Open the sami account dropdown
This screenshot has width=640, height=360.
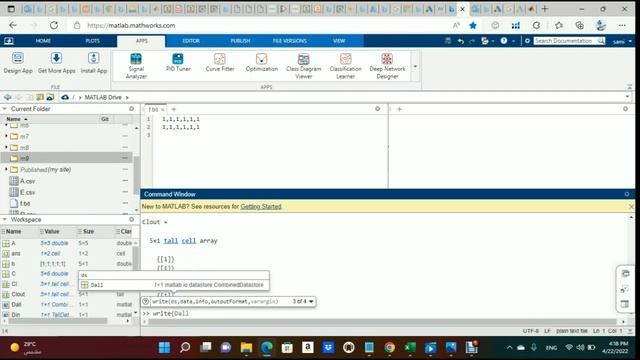click(x=622, y=41)
